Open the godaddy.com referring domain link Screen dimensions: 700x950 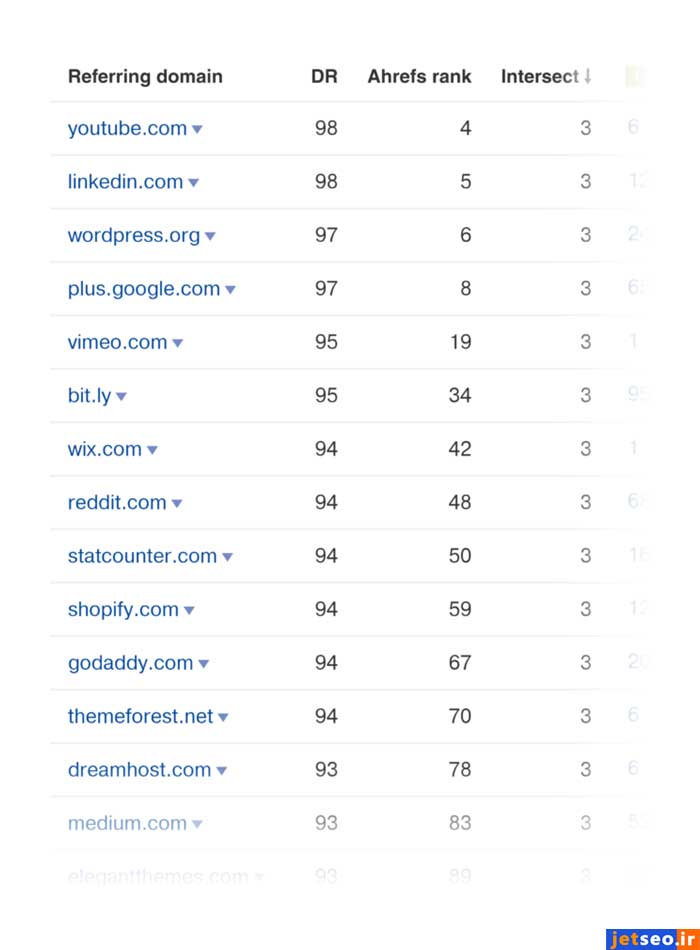click(x=130, y=663)
